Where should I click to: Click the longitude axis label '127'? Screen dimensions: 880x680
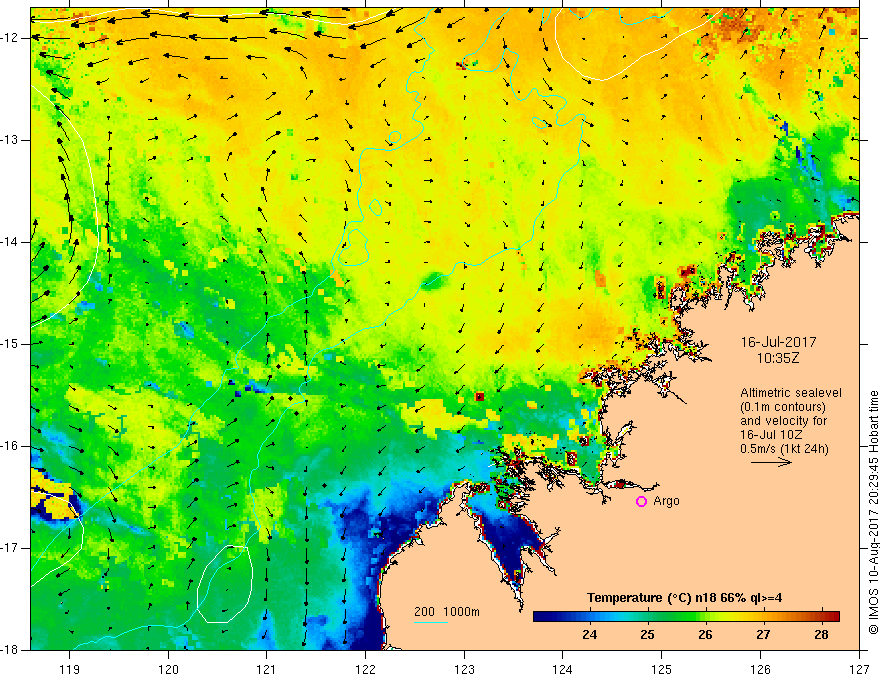pos(859,669)
